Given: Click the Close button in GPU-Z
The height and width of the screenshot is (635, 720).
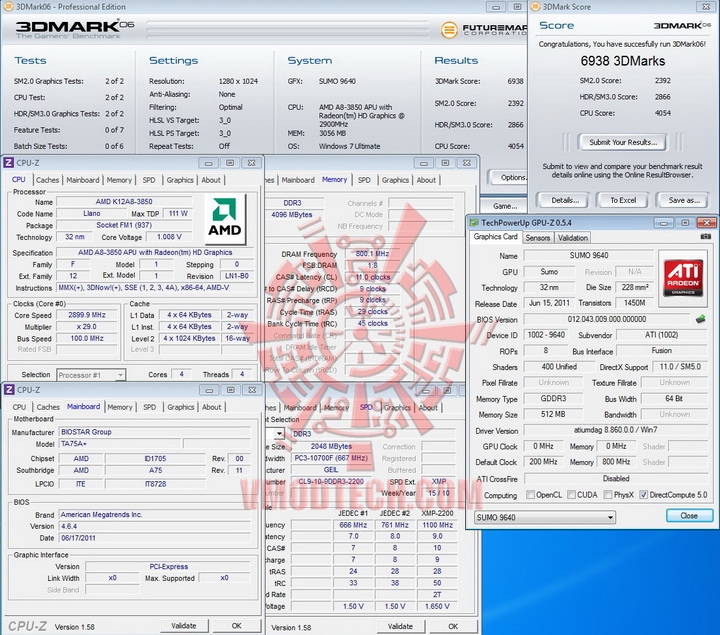Looking at the screenshot, I should 689,516.
